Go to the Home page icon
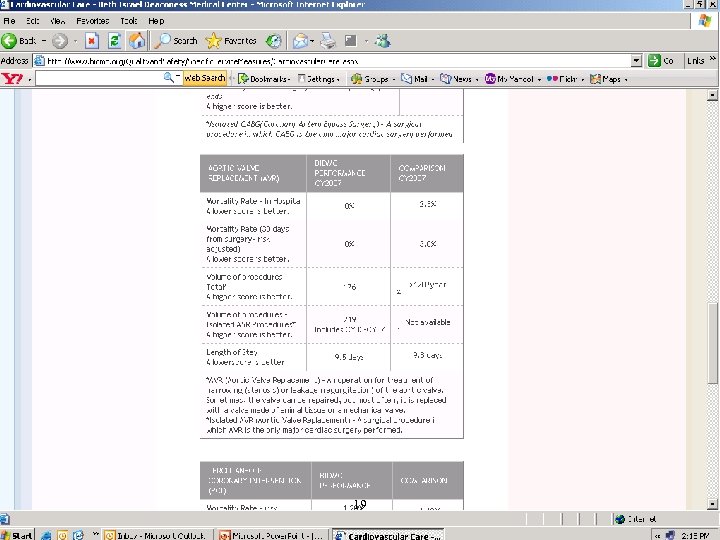The width and height of the screenshot is (720, 540). coord(137,41)
